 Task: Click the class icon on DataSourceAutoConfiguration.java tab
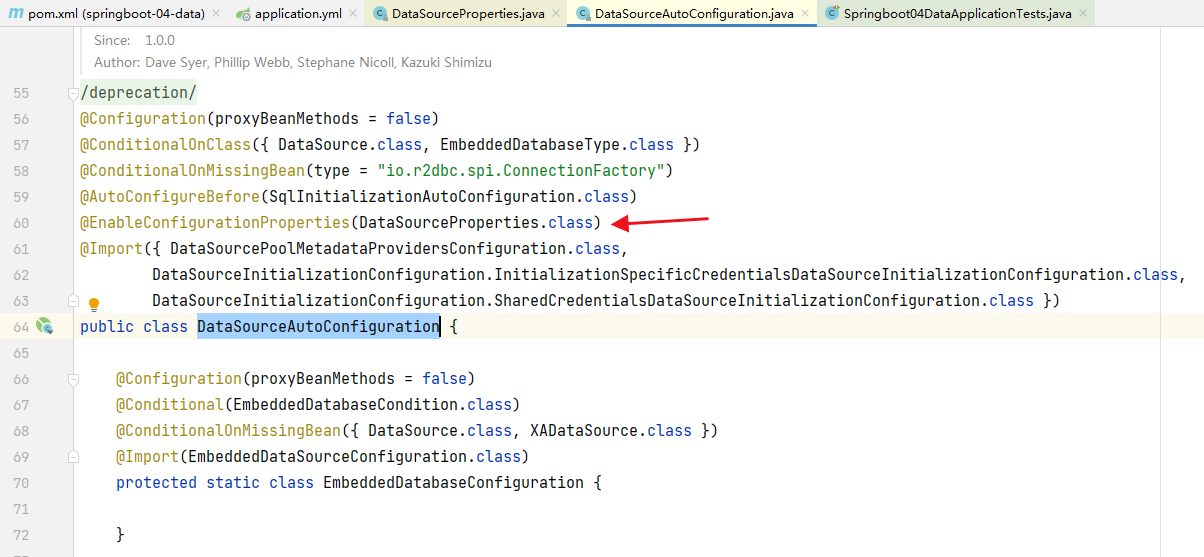click(x=583, y=14)
